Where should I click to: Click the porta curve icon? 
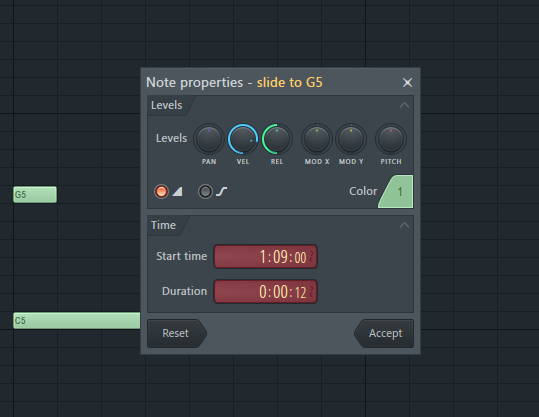point(222,191)
